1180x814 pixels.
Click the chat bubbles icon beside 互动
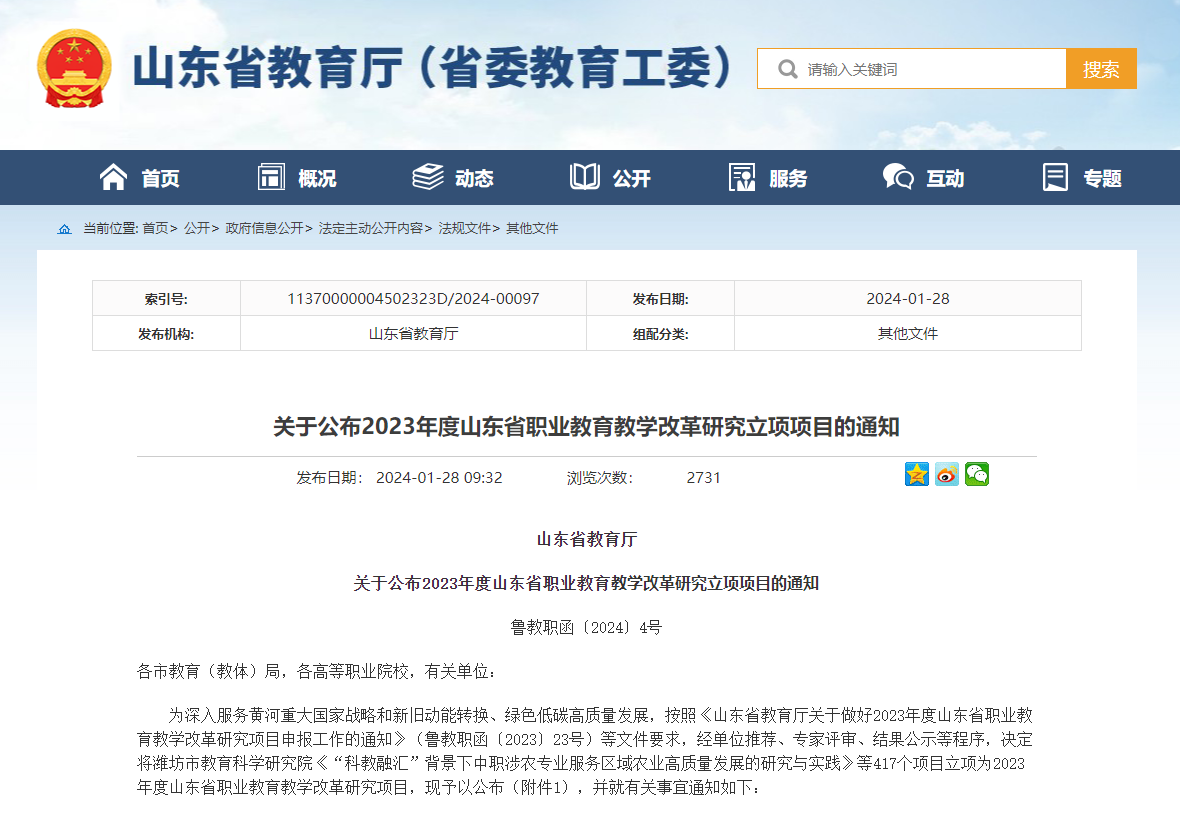click(899, 178)
